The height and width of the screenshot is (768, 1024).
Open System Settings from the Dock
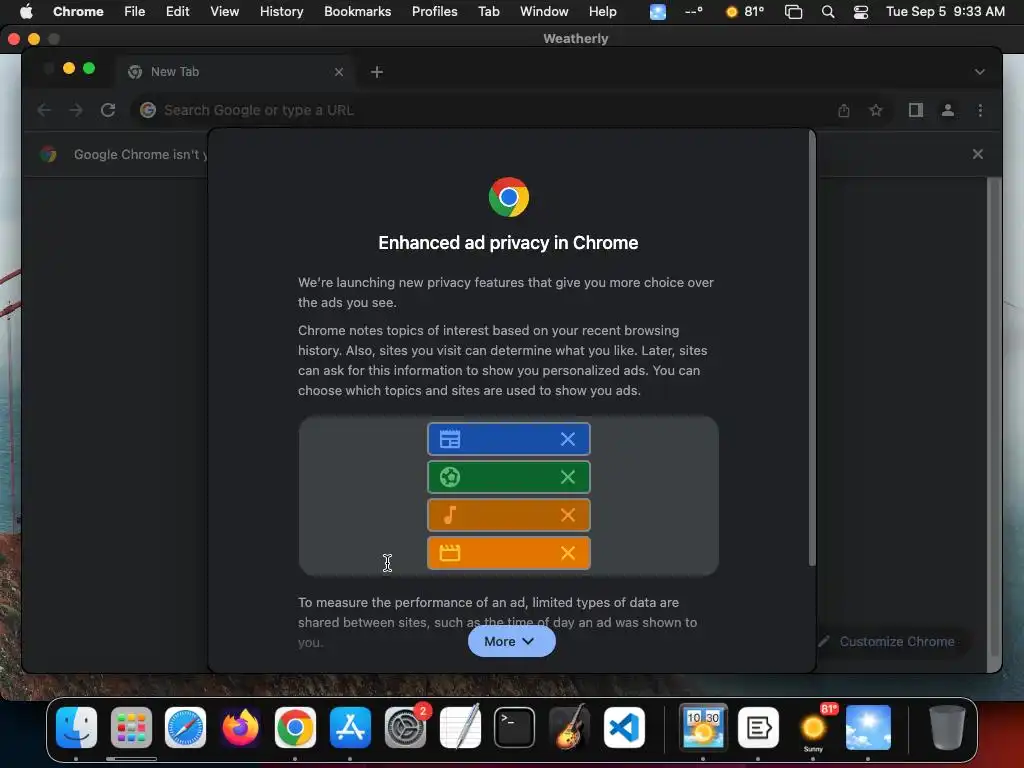click(x=405, y=728)
